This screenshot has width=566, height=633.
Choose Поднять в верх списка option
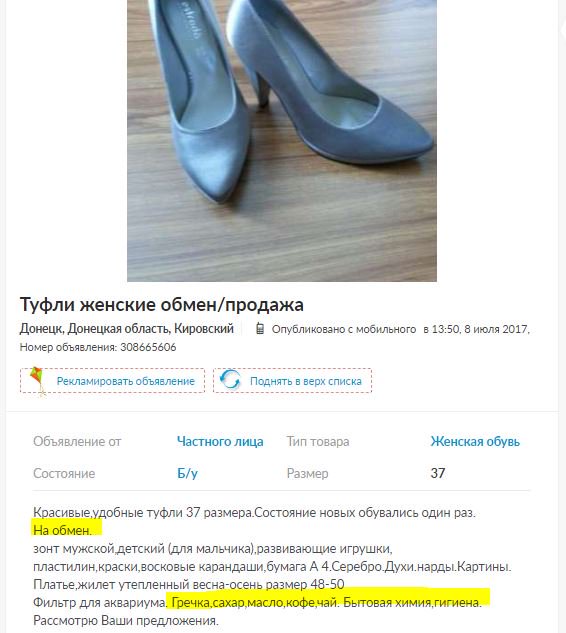(x=306, y=381)
